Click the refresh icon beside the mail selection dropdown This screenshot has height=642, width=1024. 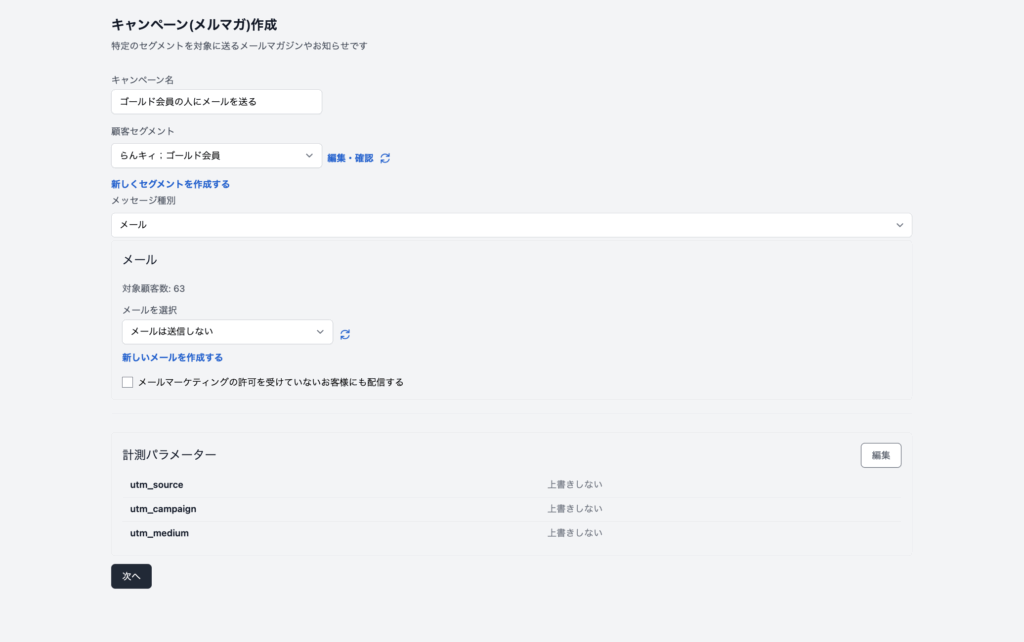click(x=345, y=334)
